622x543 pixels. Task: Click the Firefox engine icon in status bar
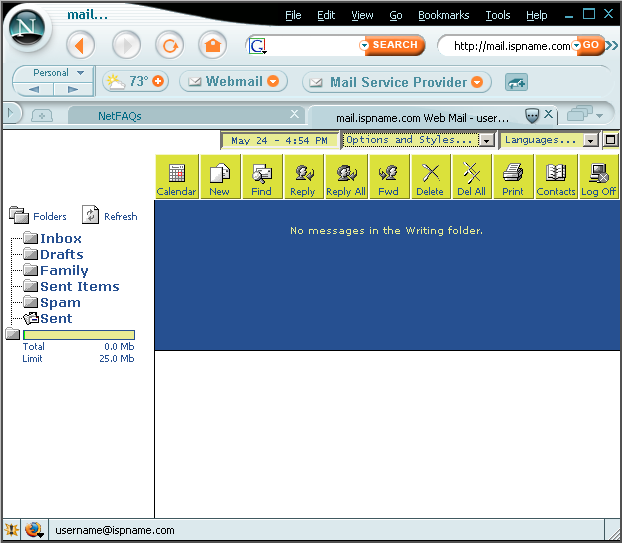pyautogui.click(x=35, y=530)
